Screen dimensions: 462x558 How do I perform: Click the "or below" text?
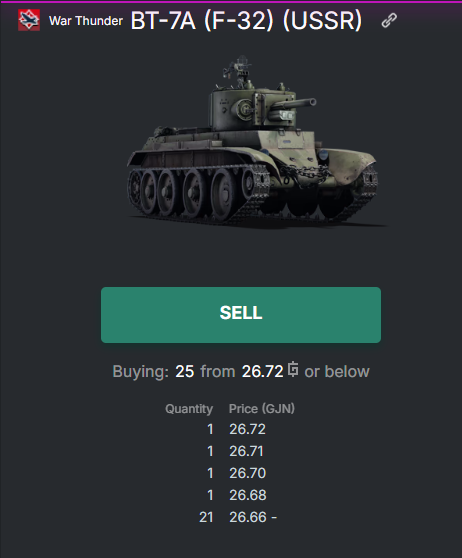[x=337, y=372]
